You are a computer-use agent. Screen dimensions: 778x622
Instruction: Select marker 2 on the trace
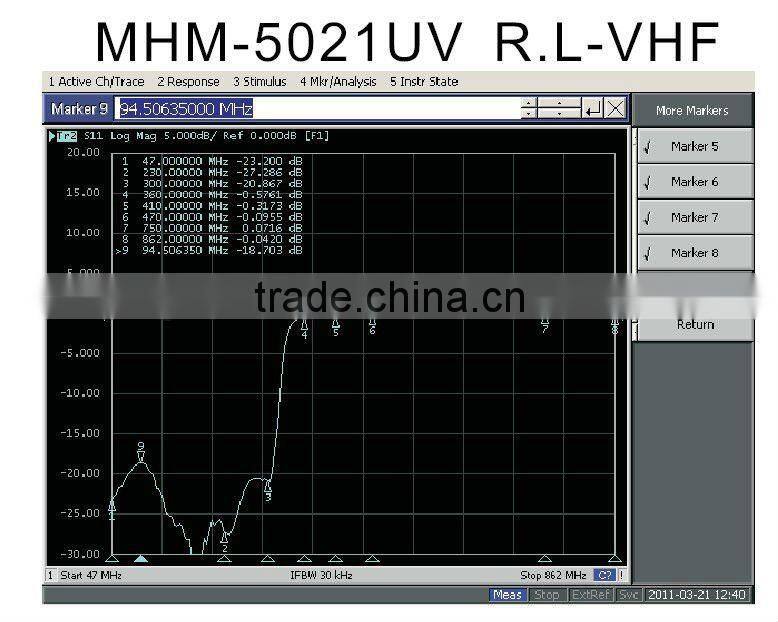225,542
